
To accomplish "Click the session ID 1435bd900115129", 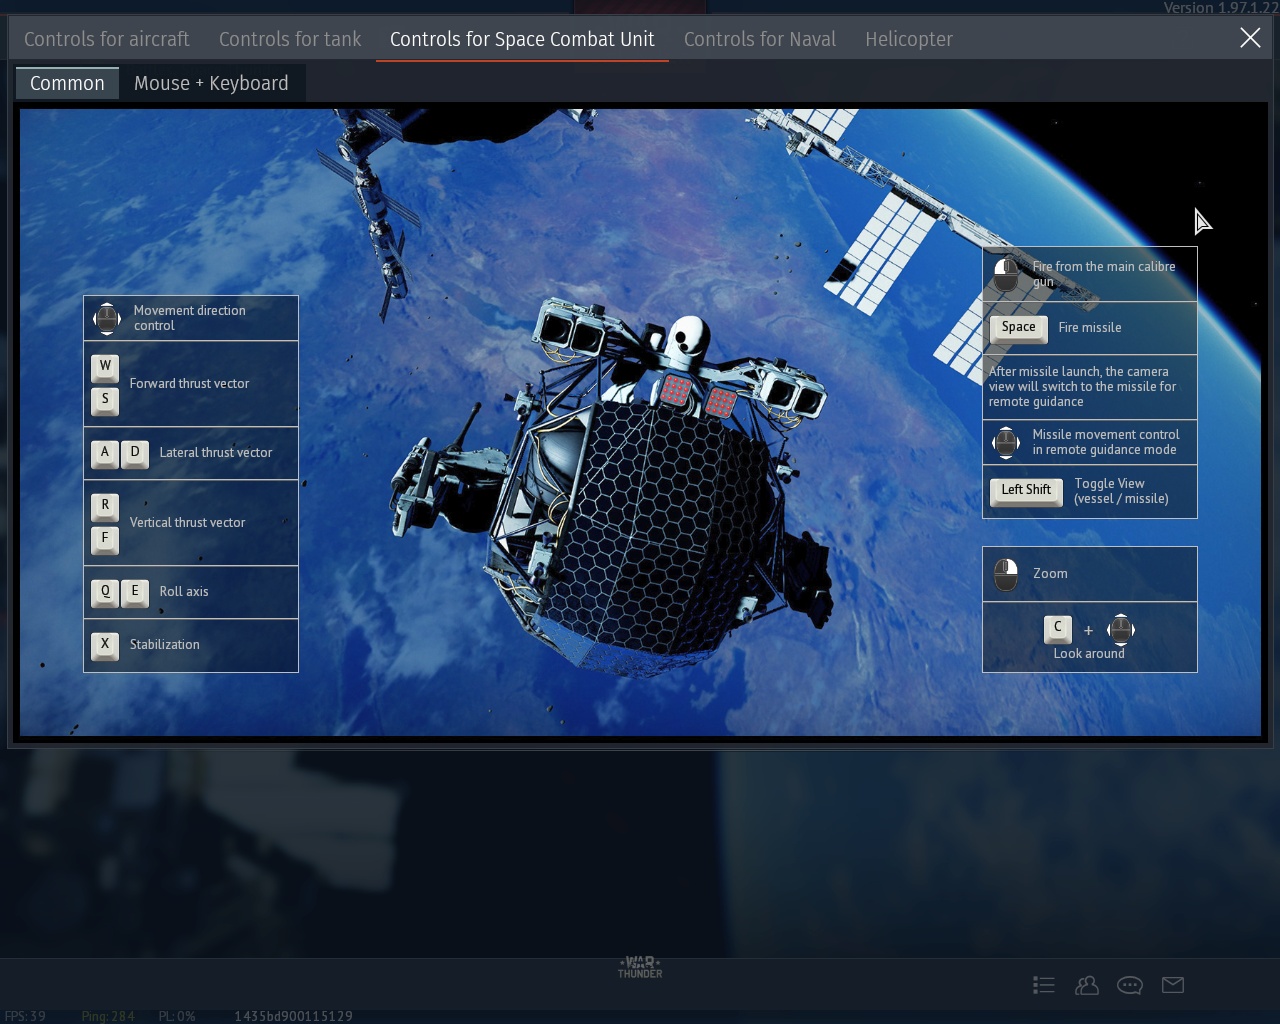I will [293, 1016].
